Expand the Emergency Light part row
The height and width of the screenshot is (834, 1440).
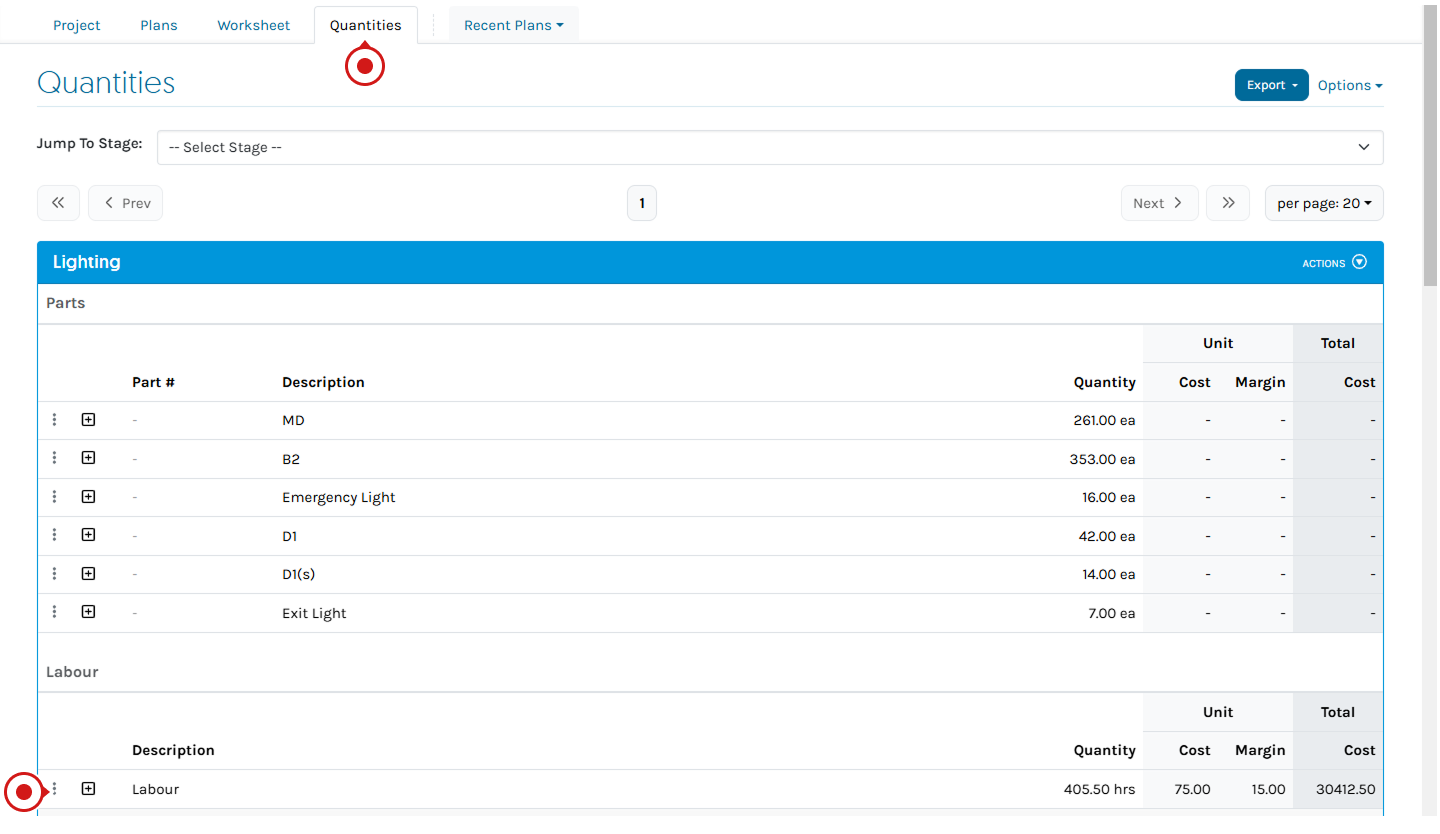pyautogui.click(x=88, y=497)
